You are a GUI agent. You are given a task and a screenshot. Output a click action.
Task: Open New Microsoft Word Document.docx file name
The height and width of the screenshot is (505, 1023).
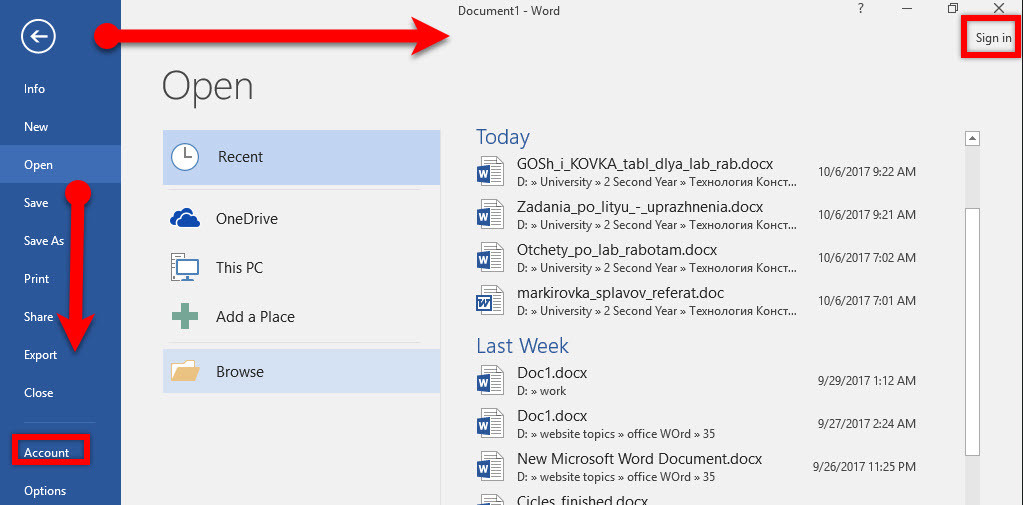coord(639,459)
